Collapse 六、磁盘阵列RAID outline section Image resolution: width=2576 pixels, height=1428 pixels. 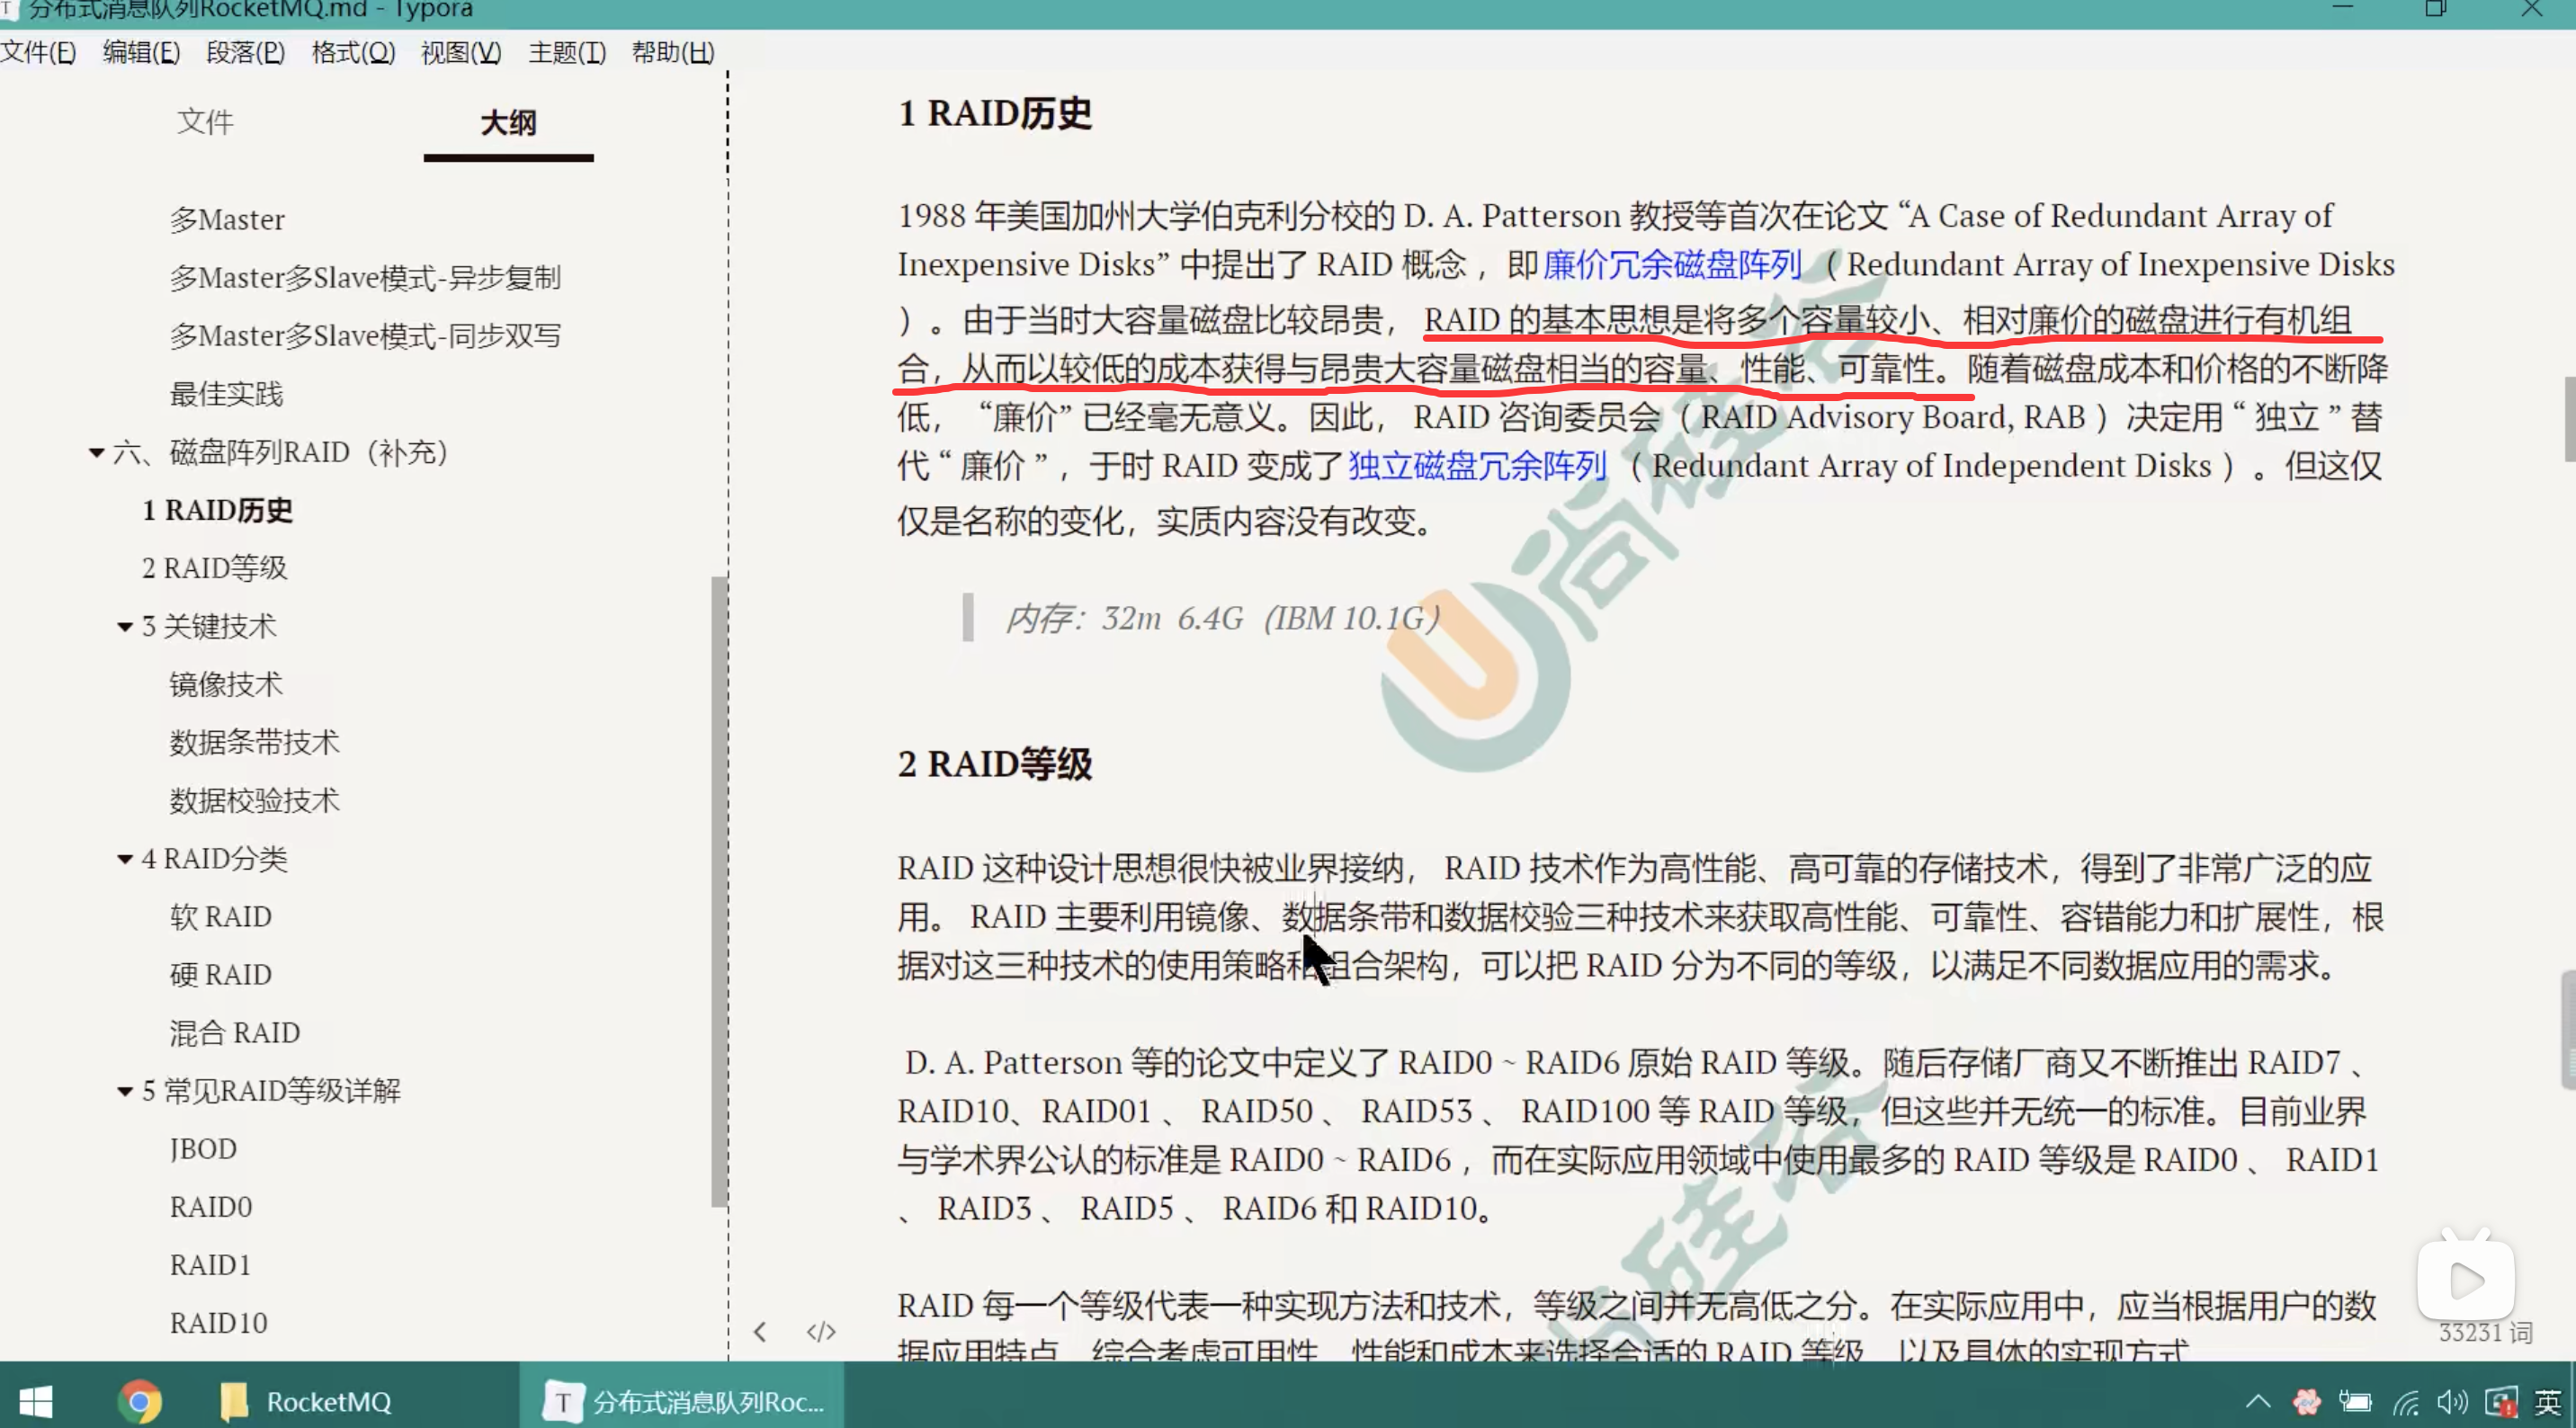click(96, 453)
